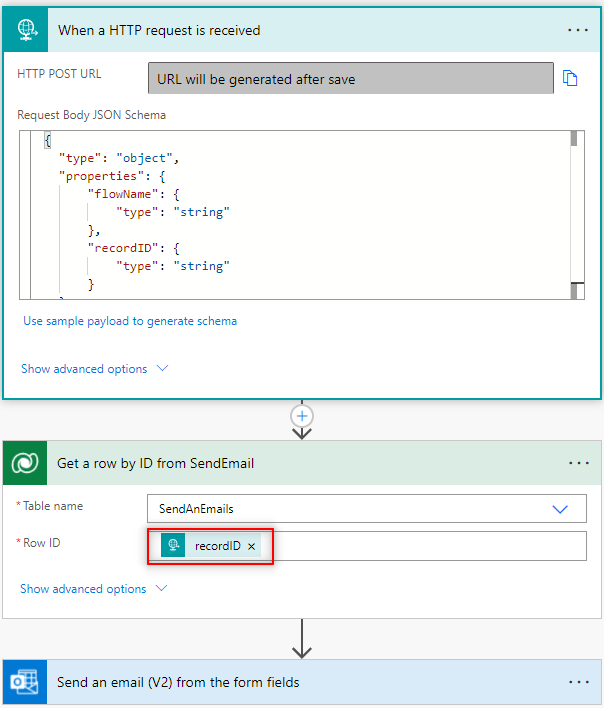604x708 pixels.
Task: Click the Outlook icon on the Send an email action
Action: click(24, 682)
